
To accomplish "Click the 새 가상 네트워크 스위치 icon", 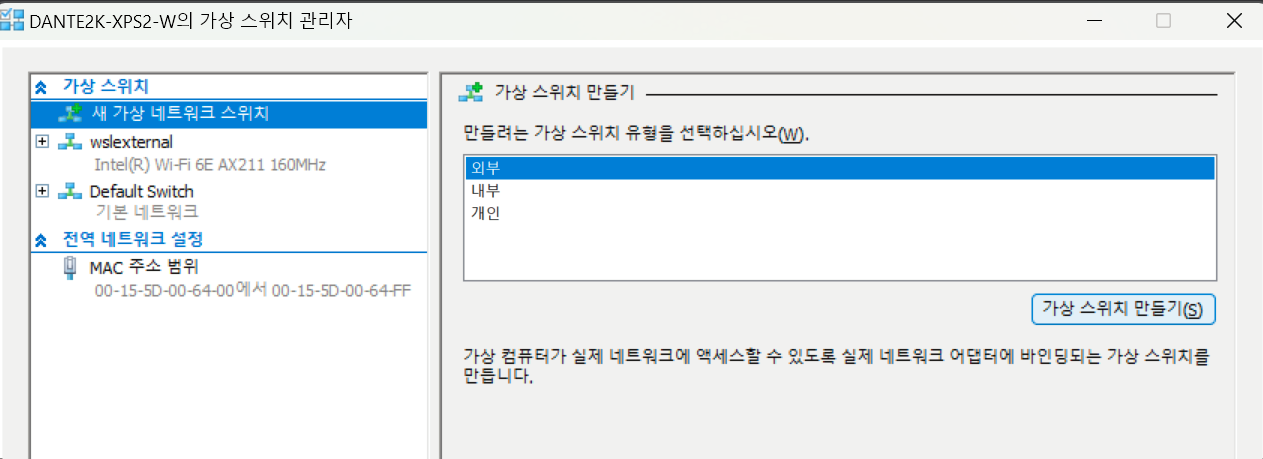I will (69, 114).
